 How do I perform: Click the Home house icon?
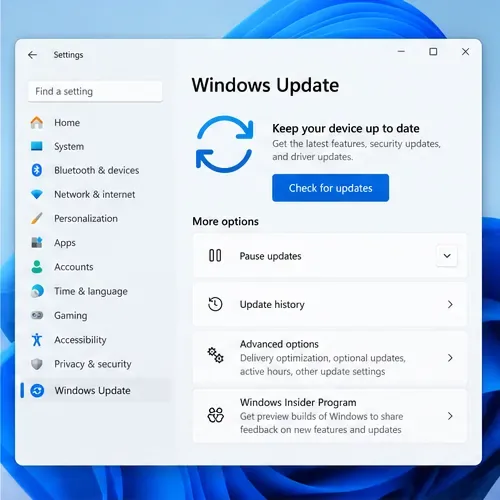click(37, 122)
